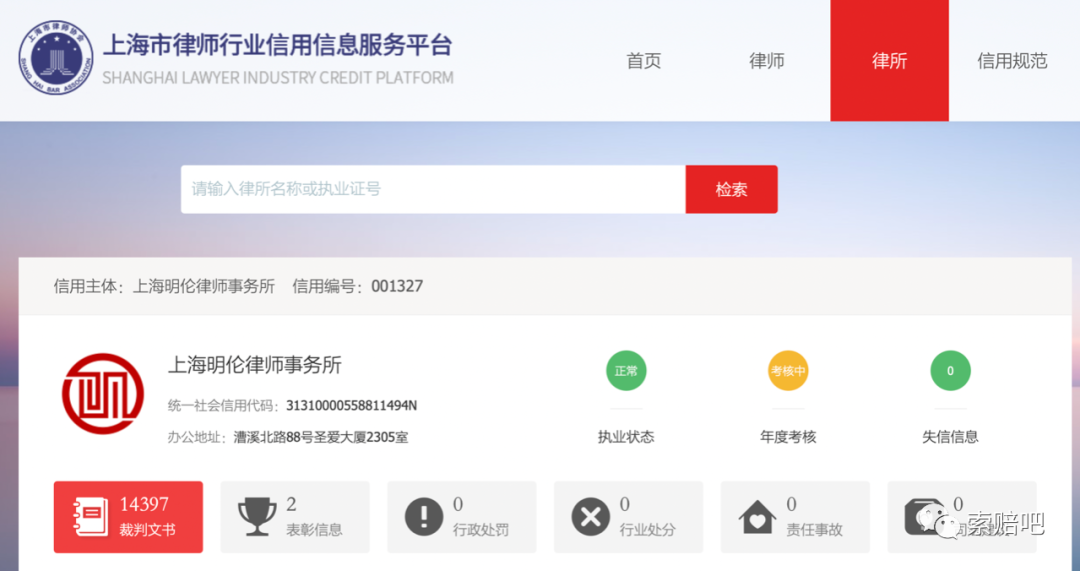Image resolution: width=1080 pixels, height=571 pixels.
Task: Click the firm name heading 上海明伦律师事务所
Action: click(x=255, y=365)
